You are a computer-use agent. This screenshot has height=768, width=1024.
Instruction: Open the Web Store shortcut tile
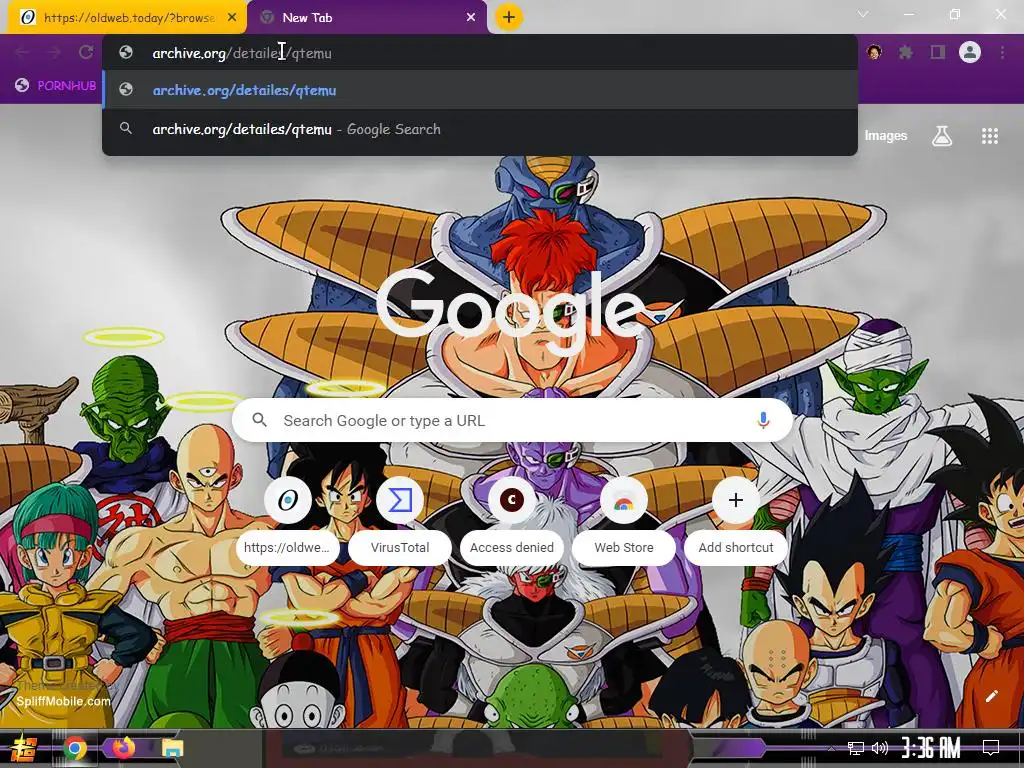tap(624, 520)
